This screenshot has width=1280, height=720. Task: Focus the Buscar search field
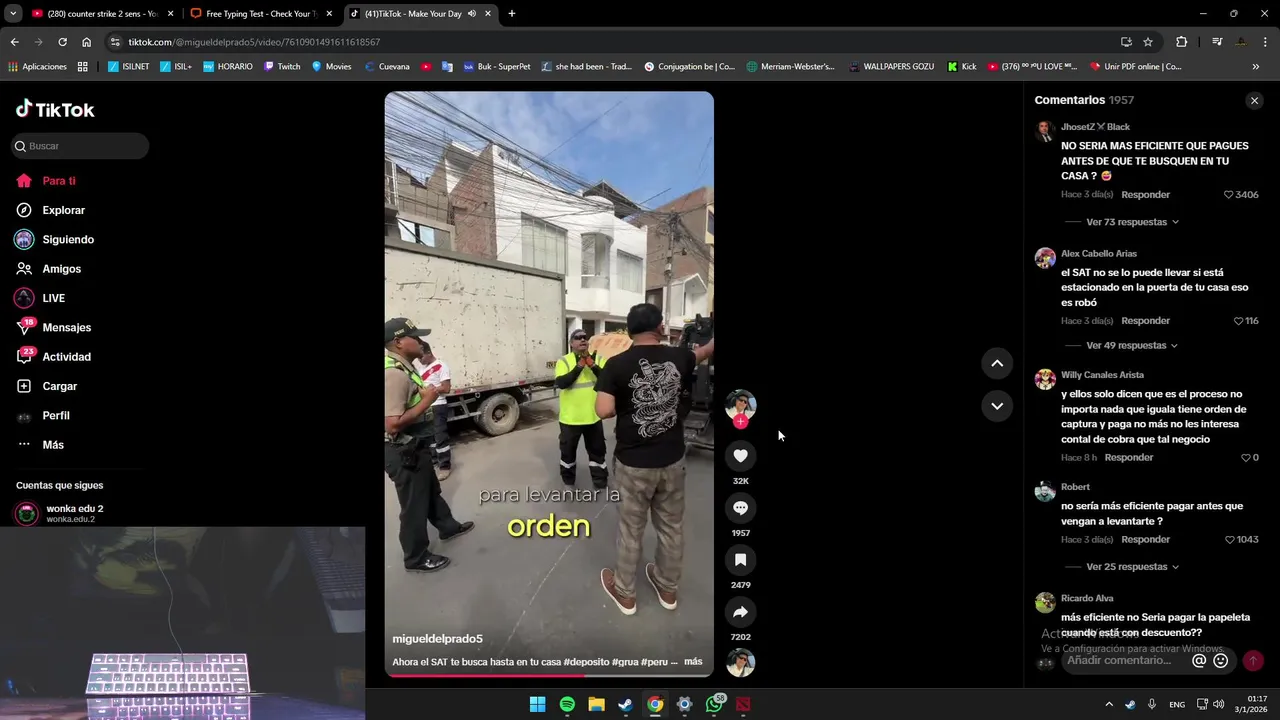[80, 146]
